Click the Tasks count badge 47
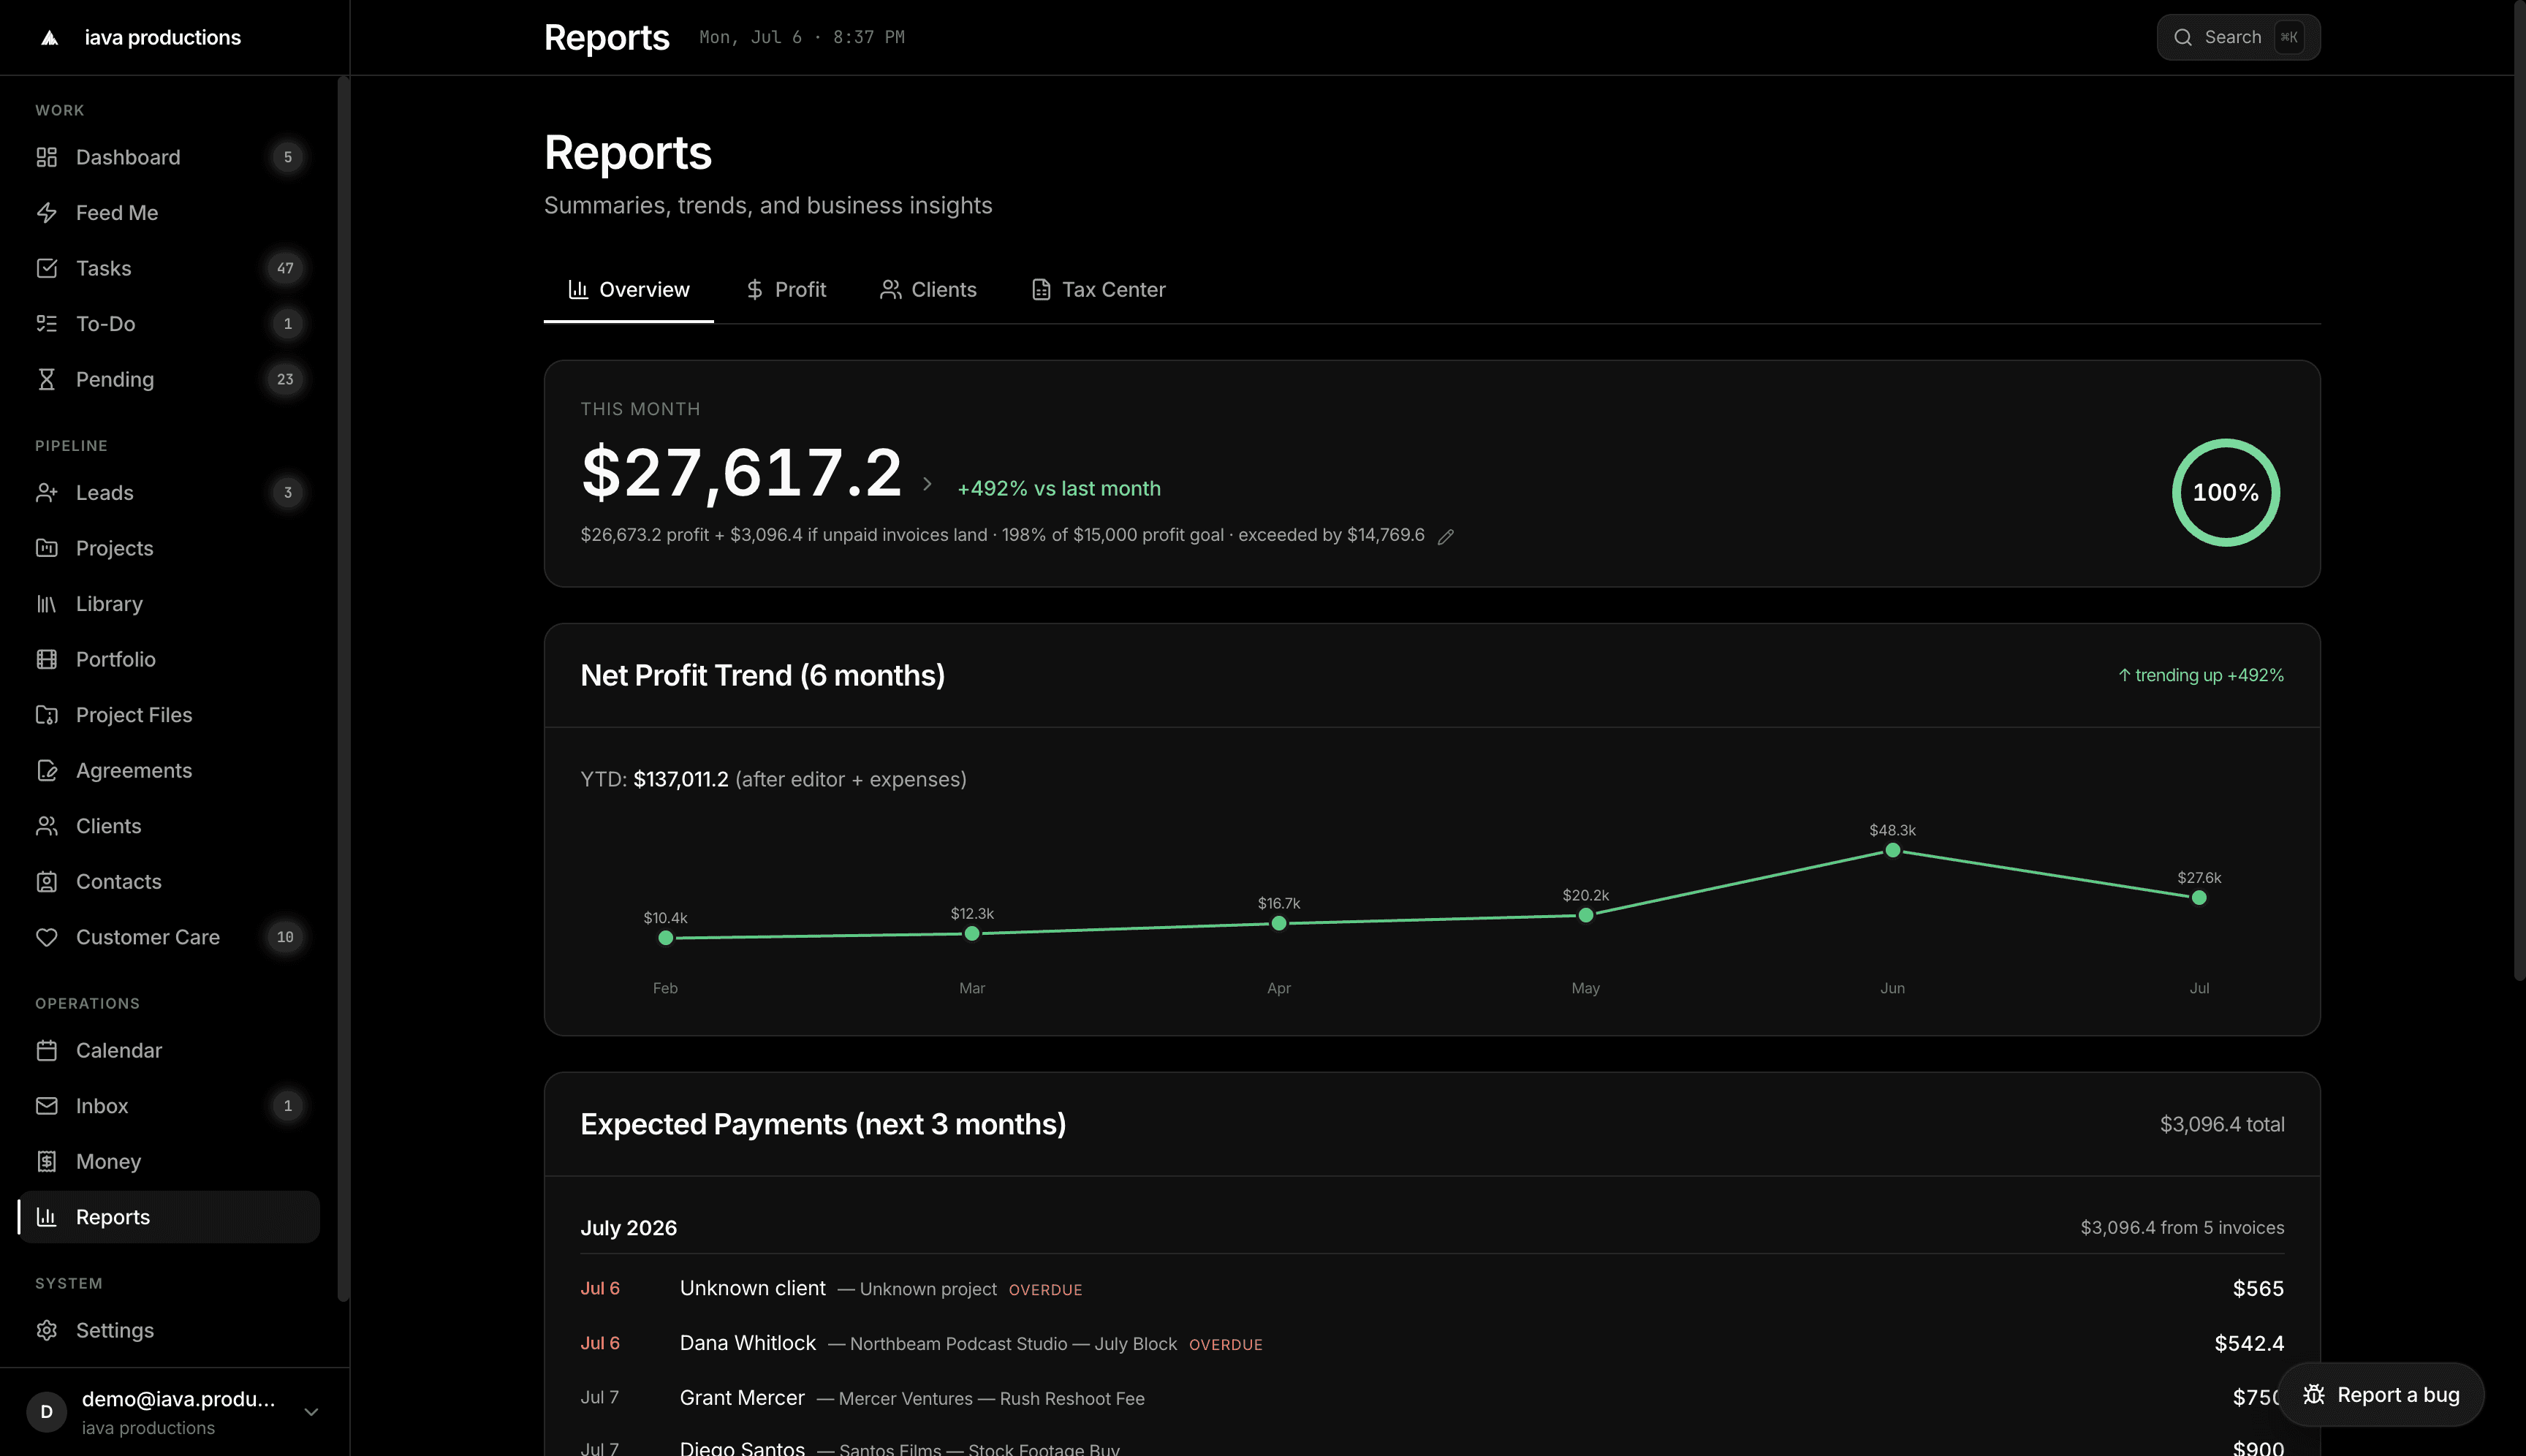Image resolution: width=2526 pixels, height=1456 pixels. [x=285, y=268]
